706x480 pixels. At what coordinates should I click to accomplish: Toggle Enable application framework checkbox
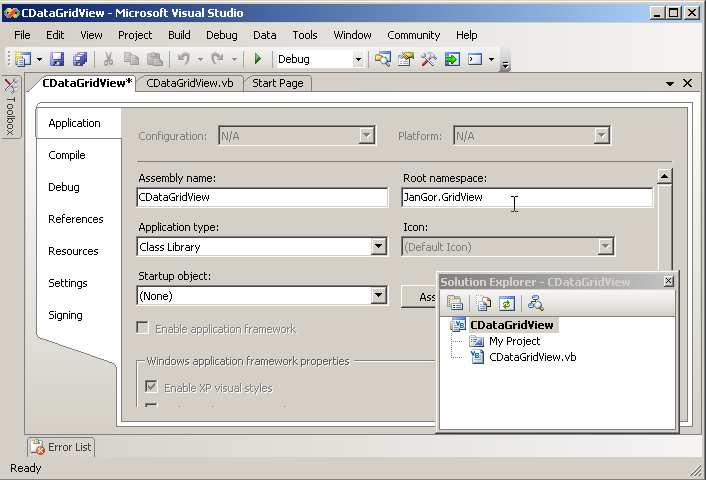(142, 328)
